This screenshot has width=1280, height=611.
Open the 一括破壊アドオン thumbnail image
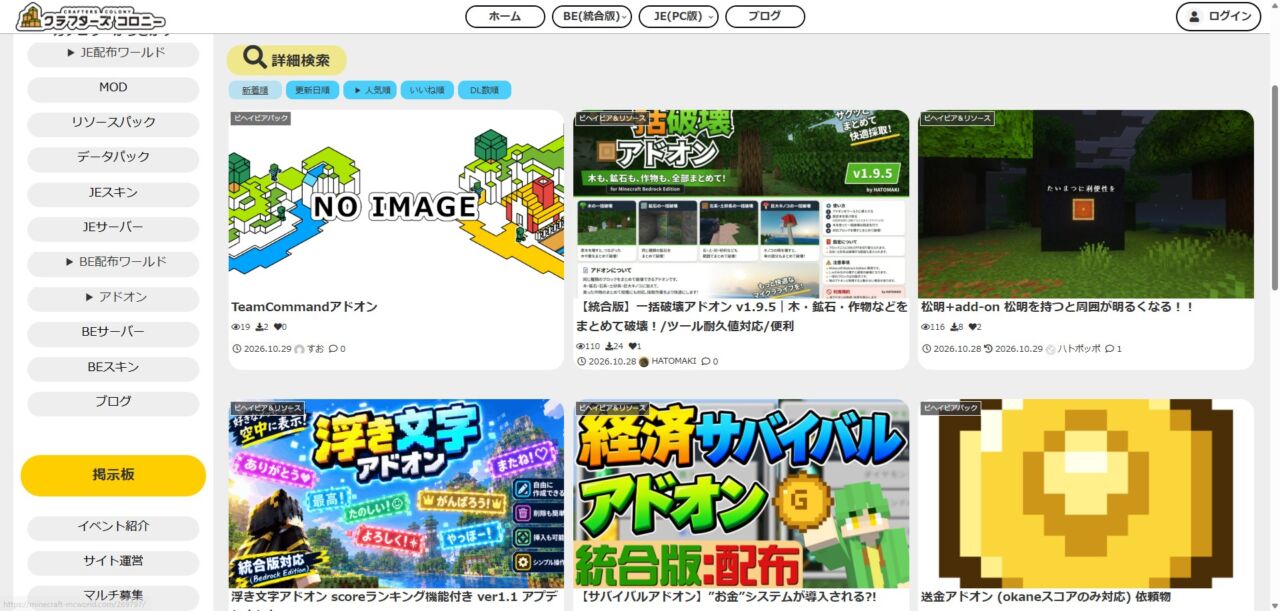point(741,204)
